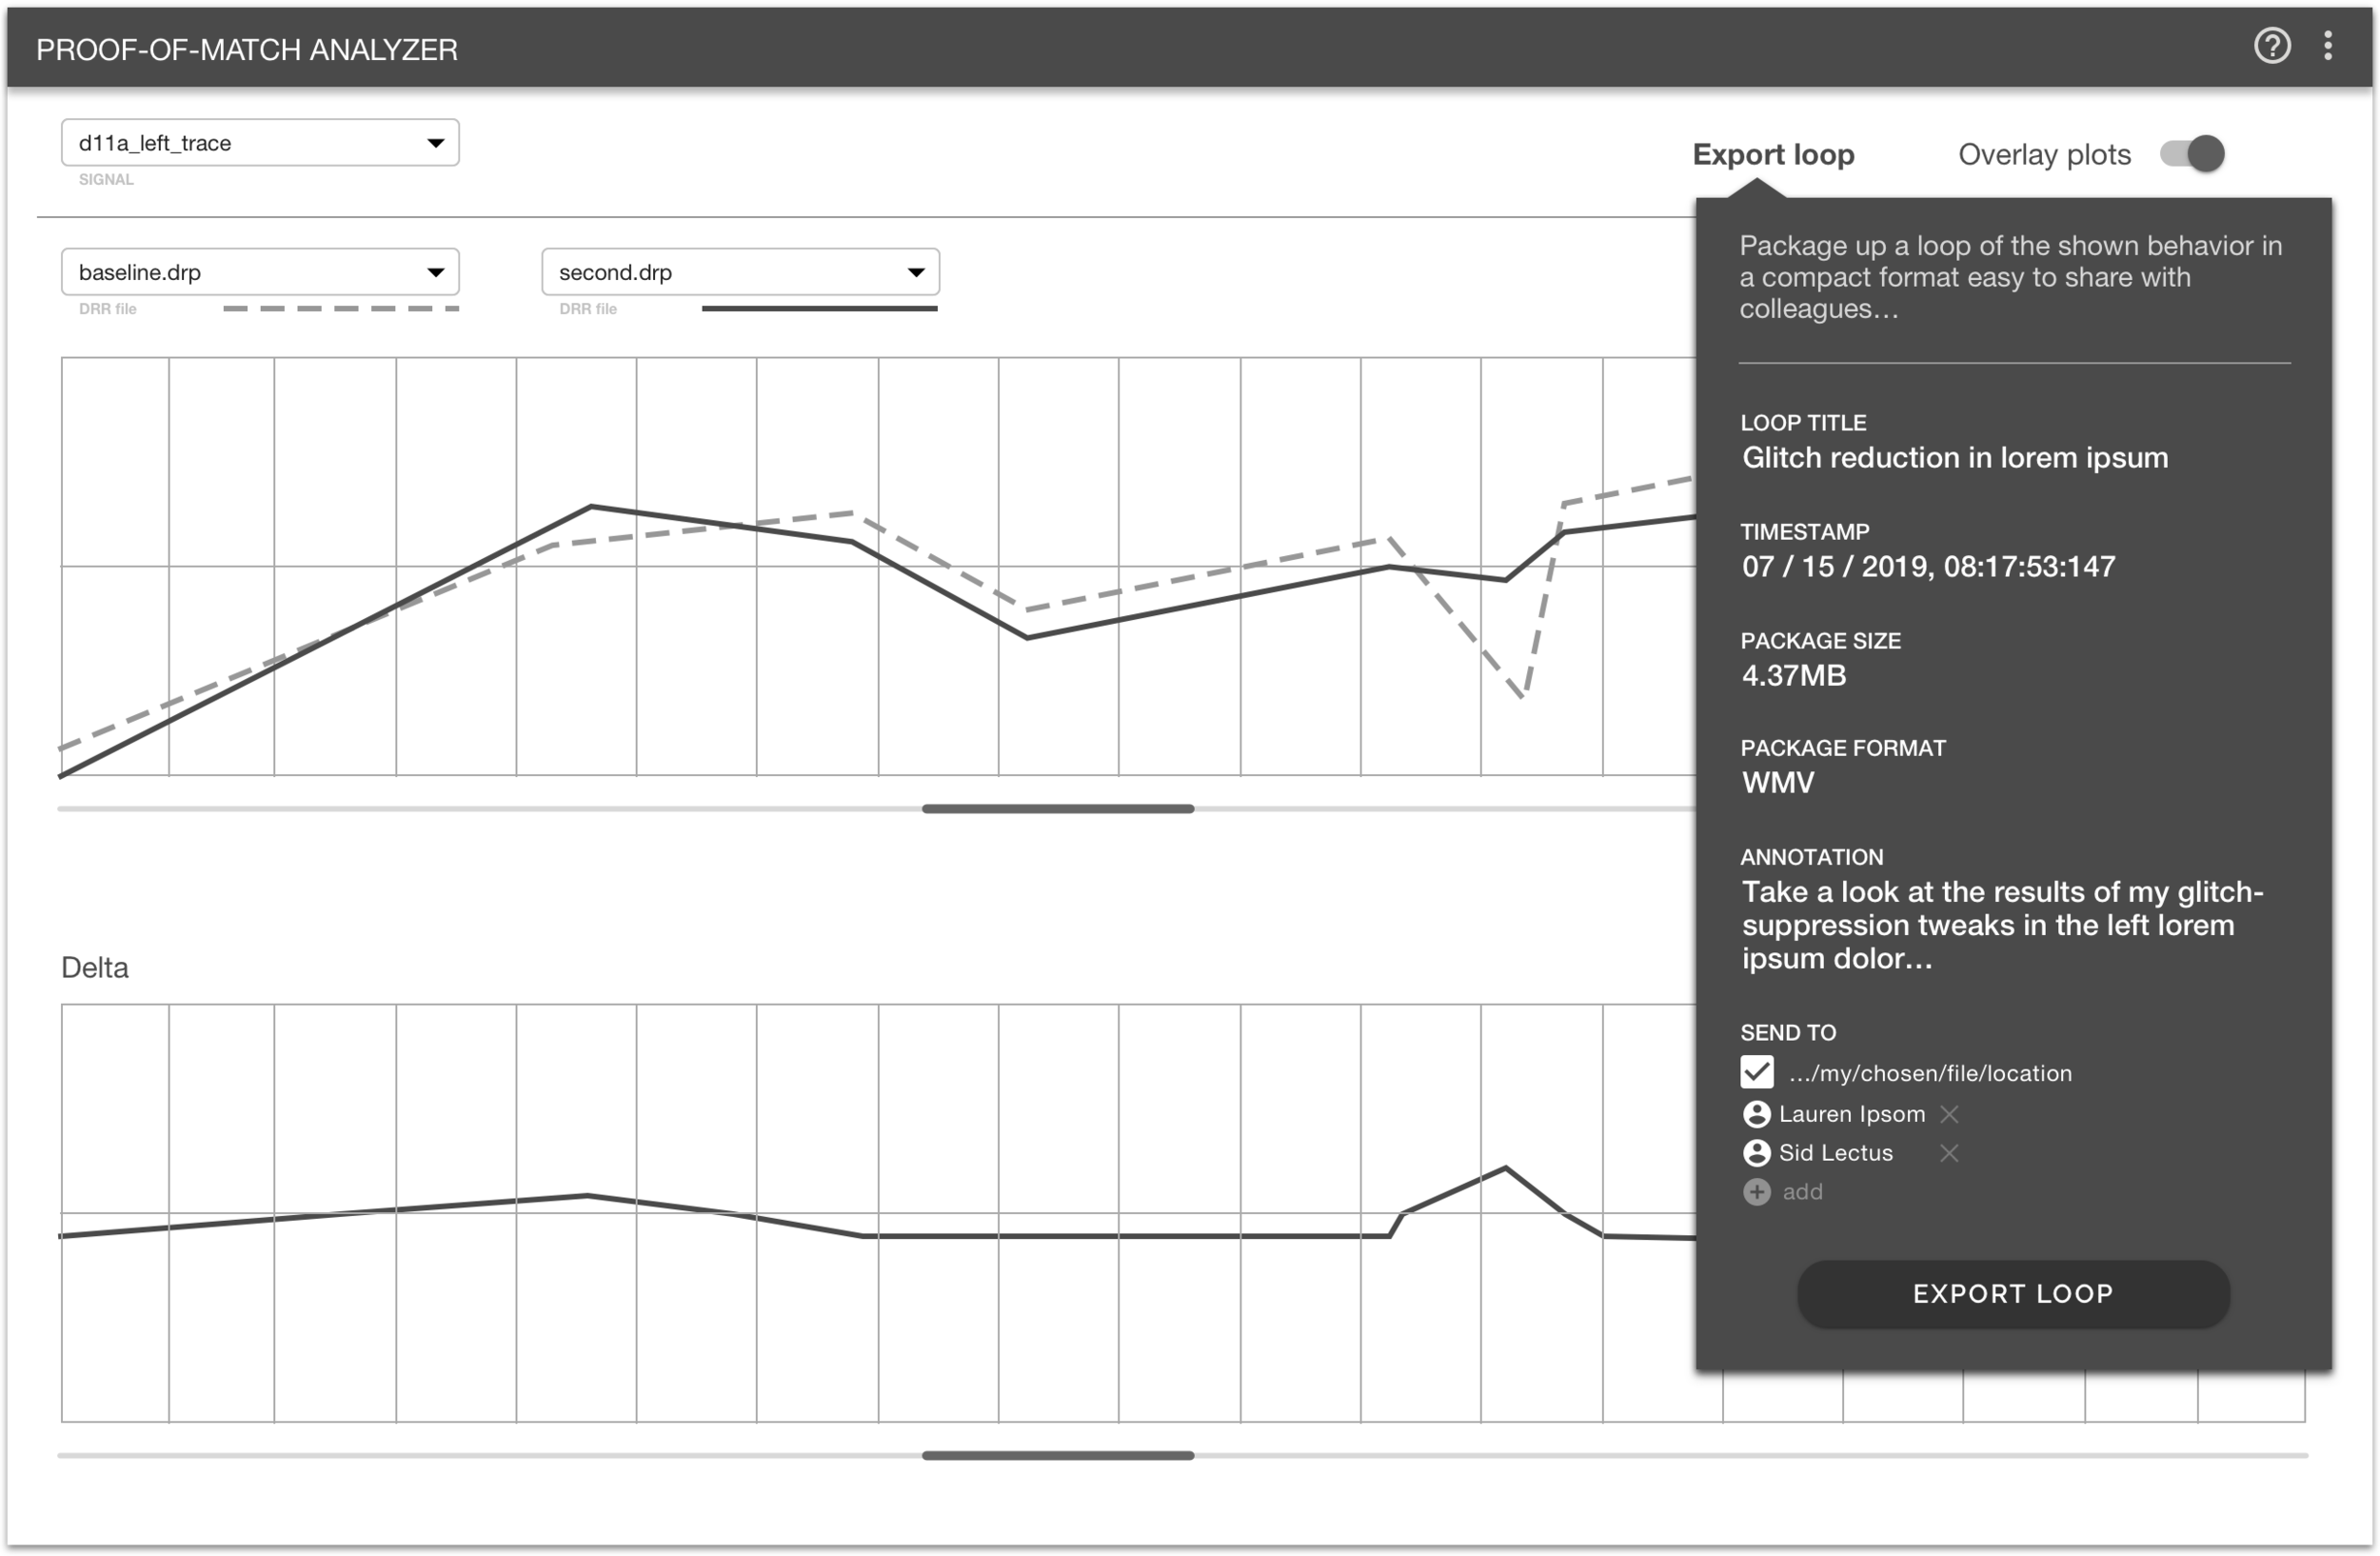Image resolution: width=2380 pixels, height=1556 pixels.
Task: Expand the second.drp file dropdown
Action: click(x=740, y=272)
